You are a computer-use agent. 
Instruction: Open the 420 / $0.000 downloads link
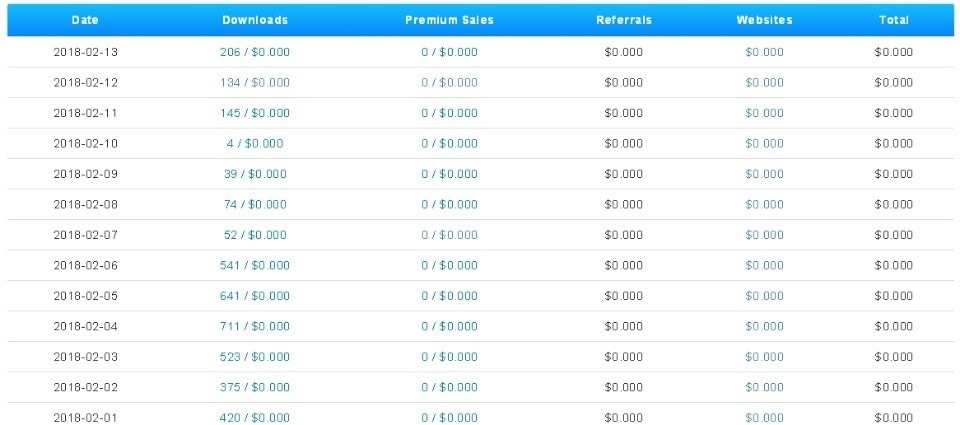254,417
